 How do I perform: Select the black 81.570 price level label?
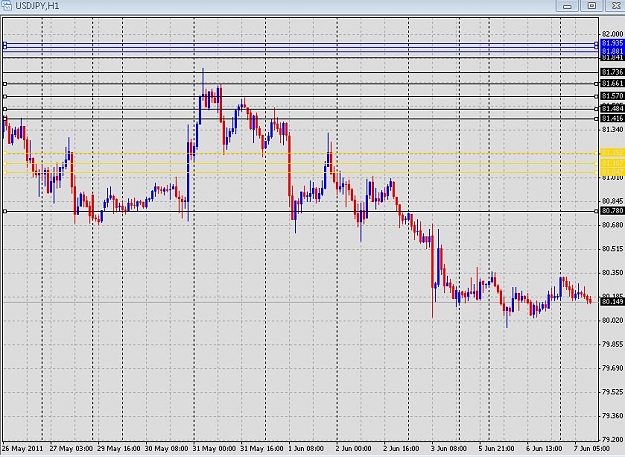612,96
